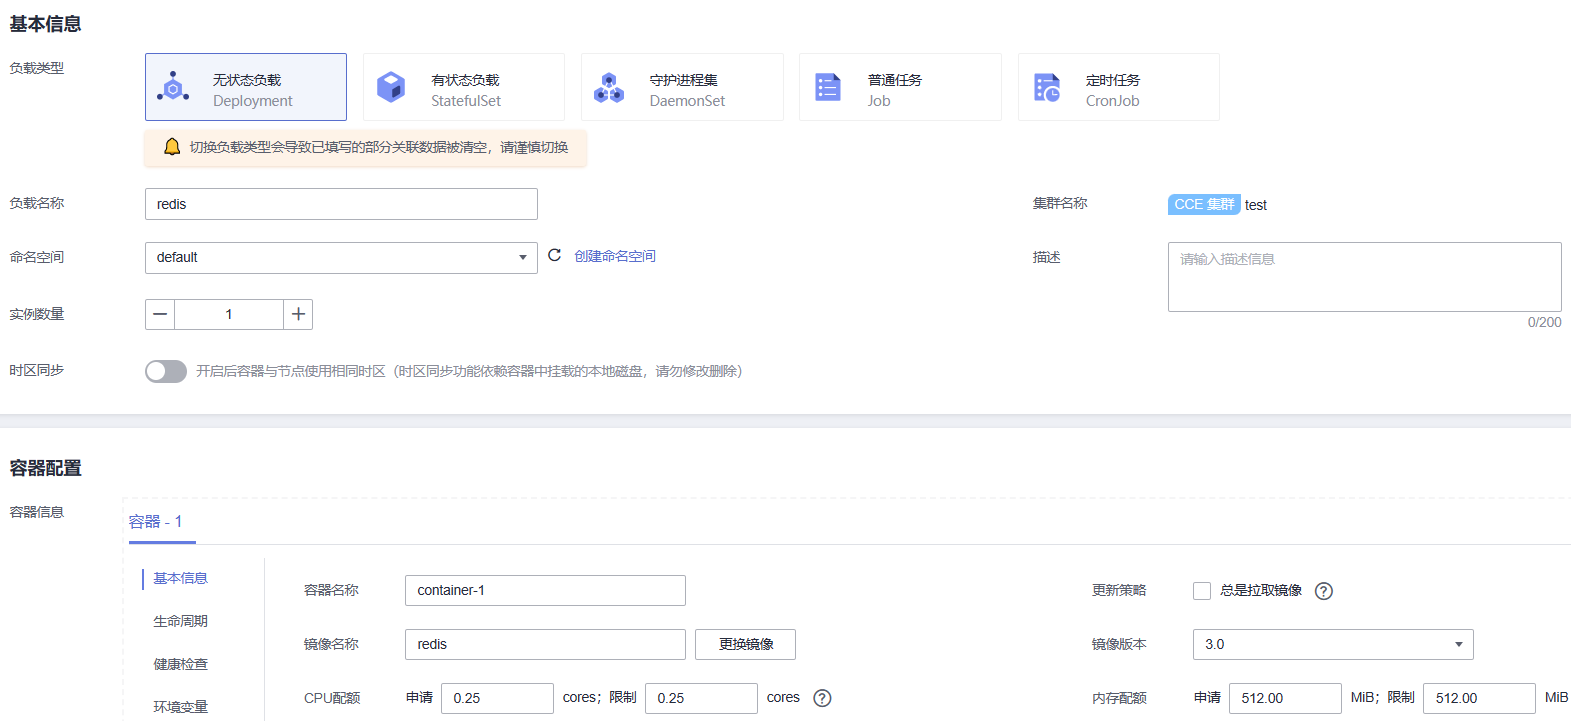Click the 内存 限制 field 512.00
The height and width of the screenshot is (721, 1571).
[1479, 698]
